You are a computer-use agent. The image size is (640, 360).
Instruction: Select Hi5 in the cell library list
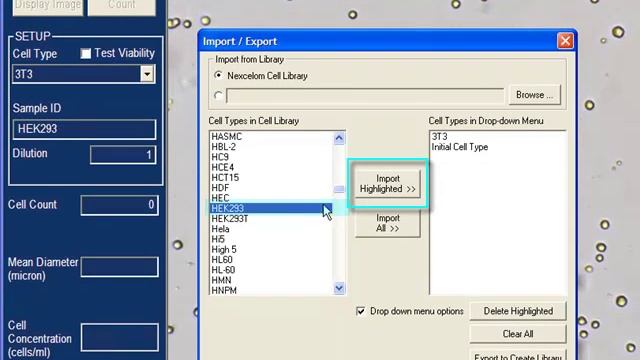pos(271,239)
